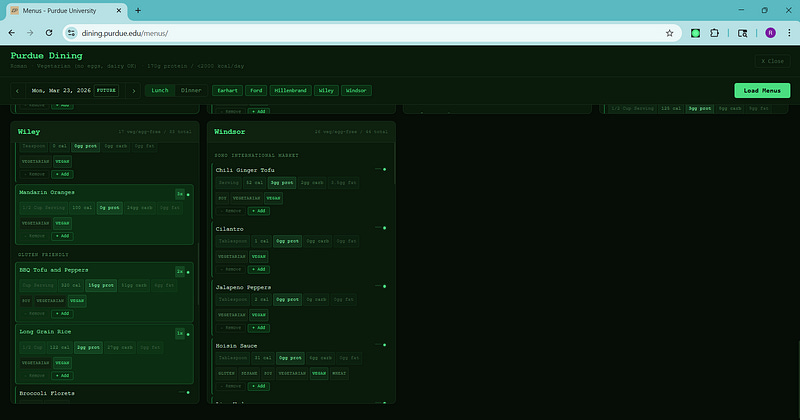Click the GLUTEN FRIENDLY section label
800x420 pixels.
click(43, 255)
